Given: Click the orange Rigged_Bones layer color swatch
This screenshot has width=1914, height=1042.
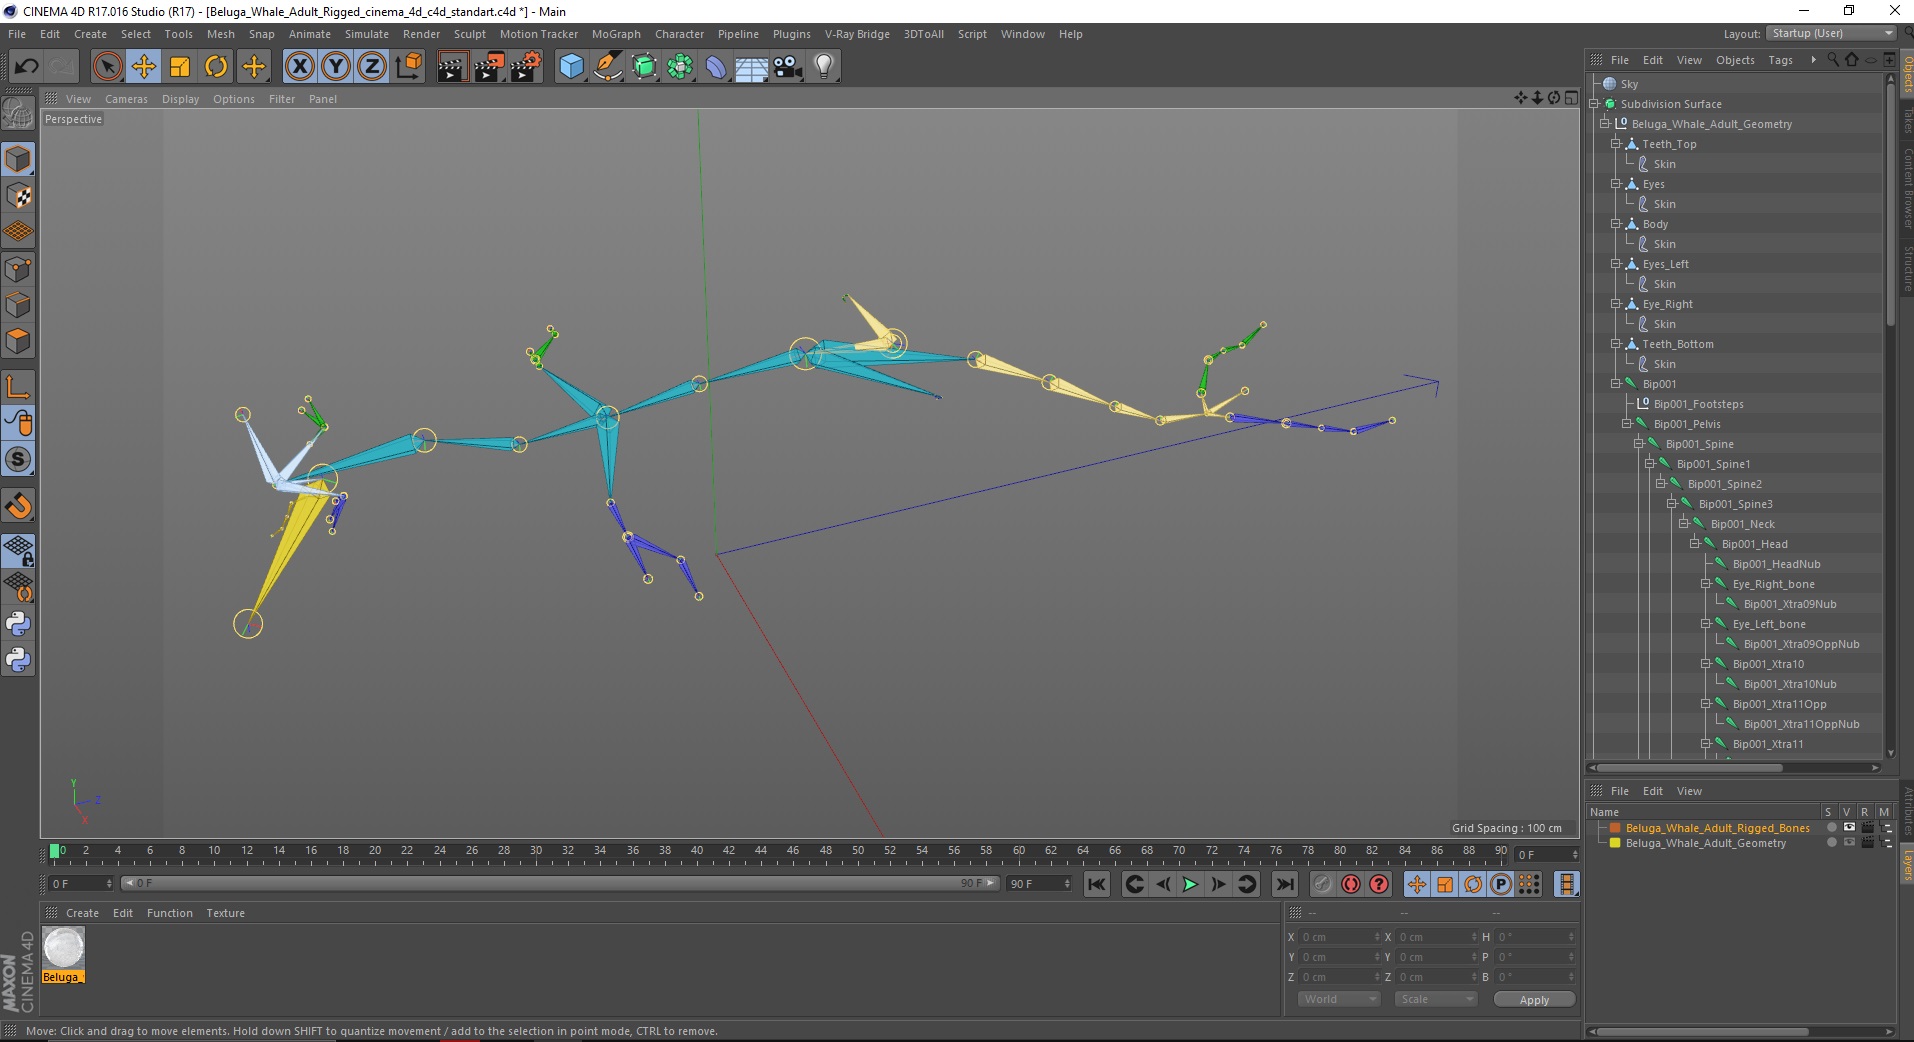Looking at the screenshot, I should click(x=1614, y=828).
